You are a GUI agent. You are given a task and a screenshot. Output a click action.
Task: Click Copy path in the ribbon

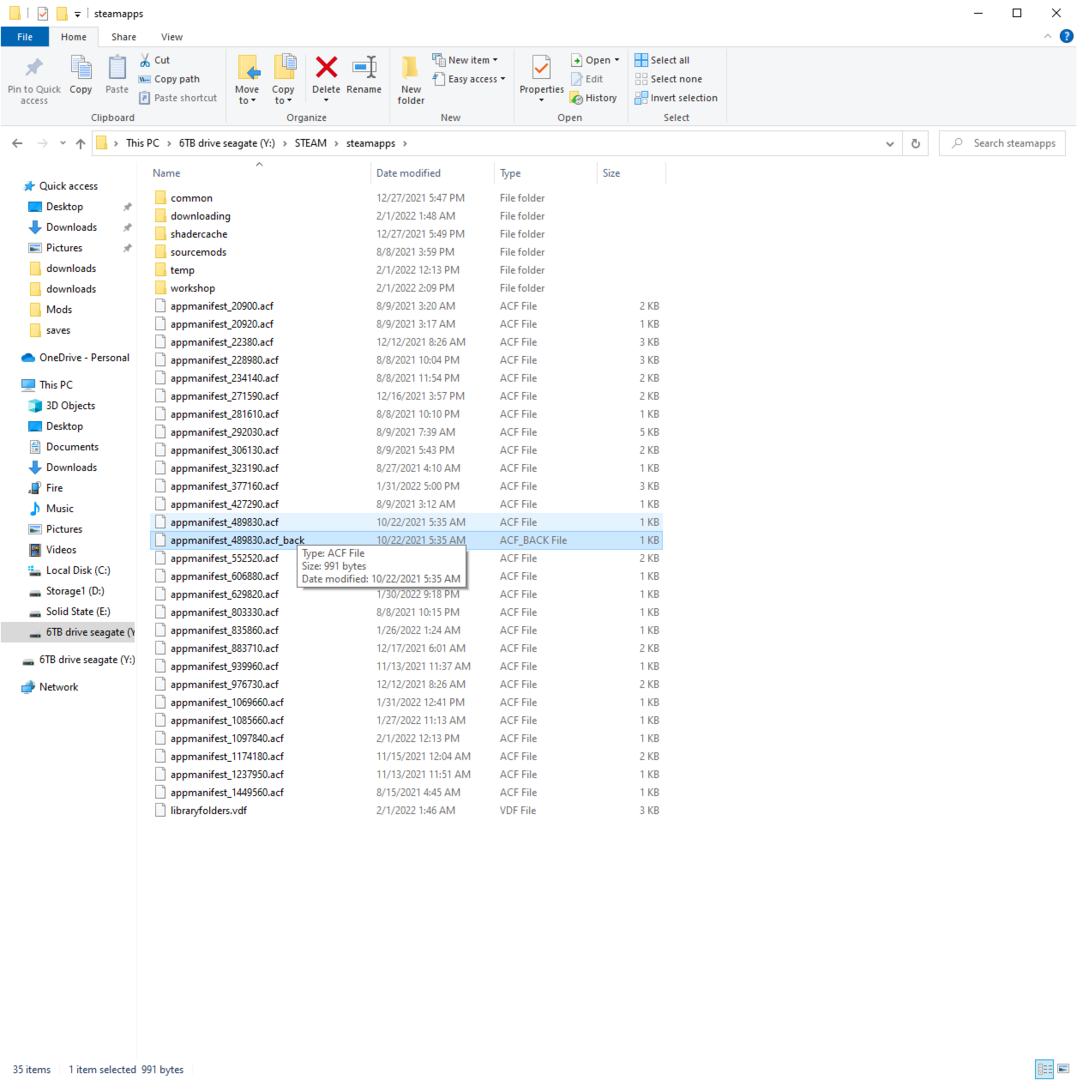coord(169,79)
